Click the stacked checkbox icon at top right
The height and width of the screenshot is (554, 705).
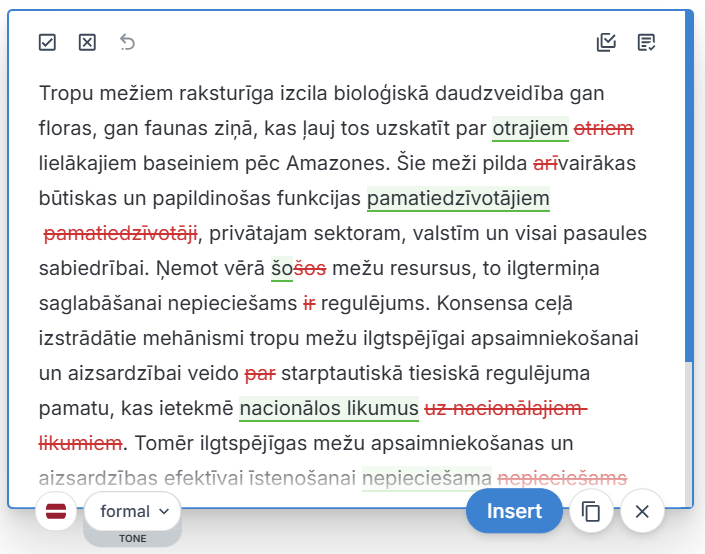(606, 42)
